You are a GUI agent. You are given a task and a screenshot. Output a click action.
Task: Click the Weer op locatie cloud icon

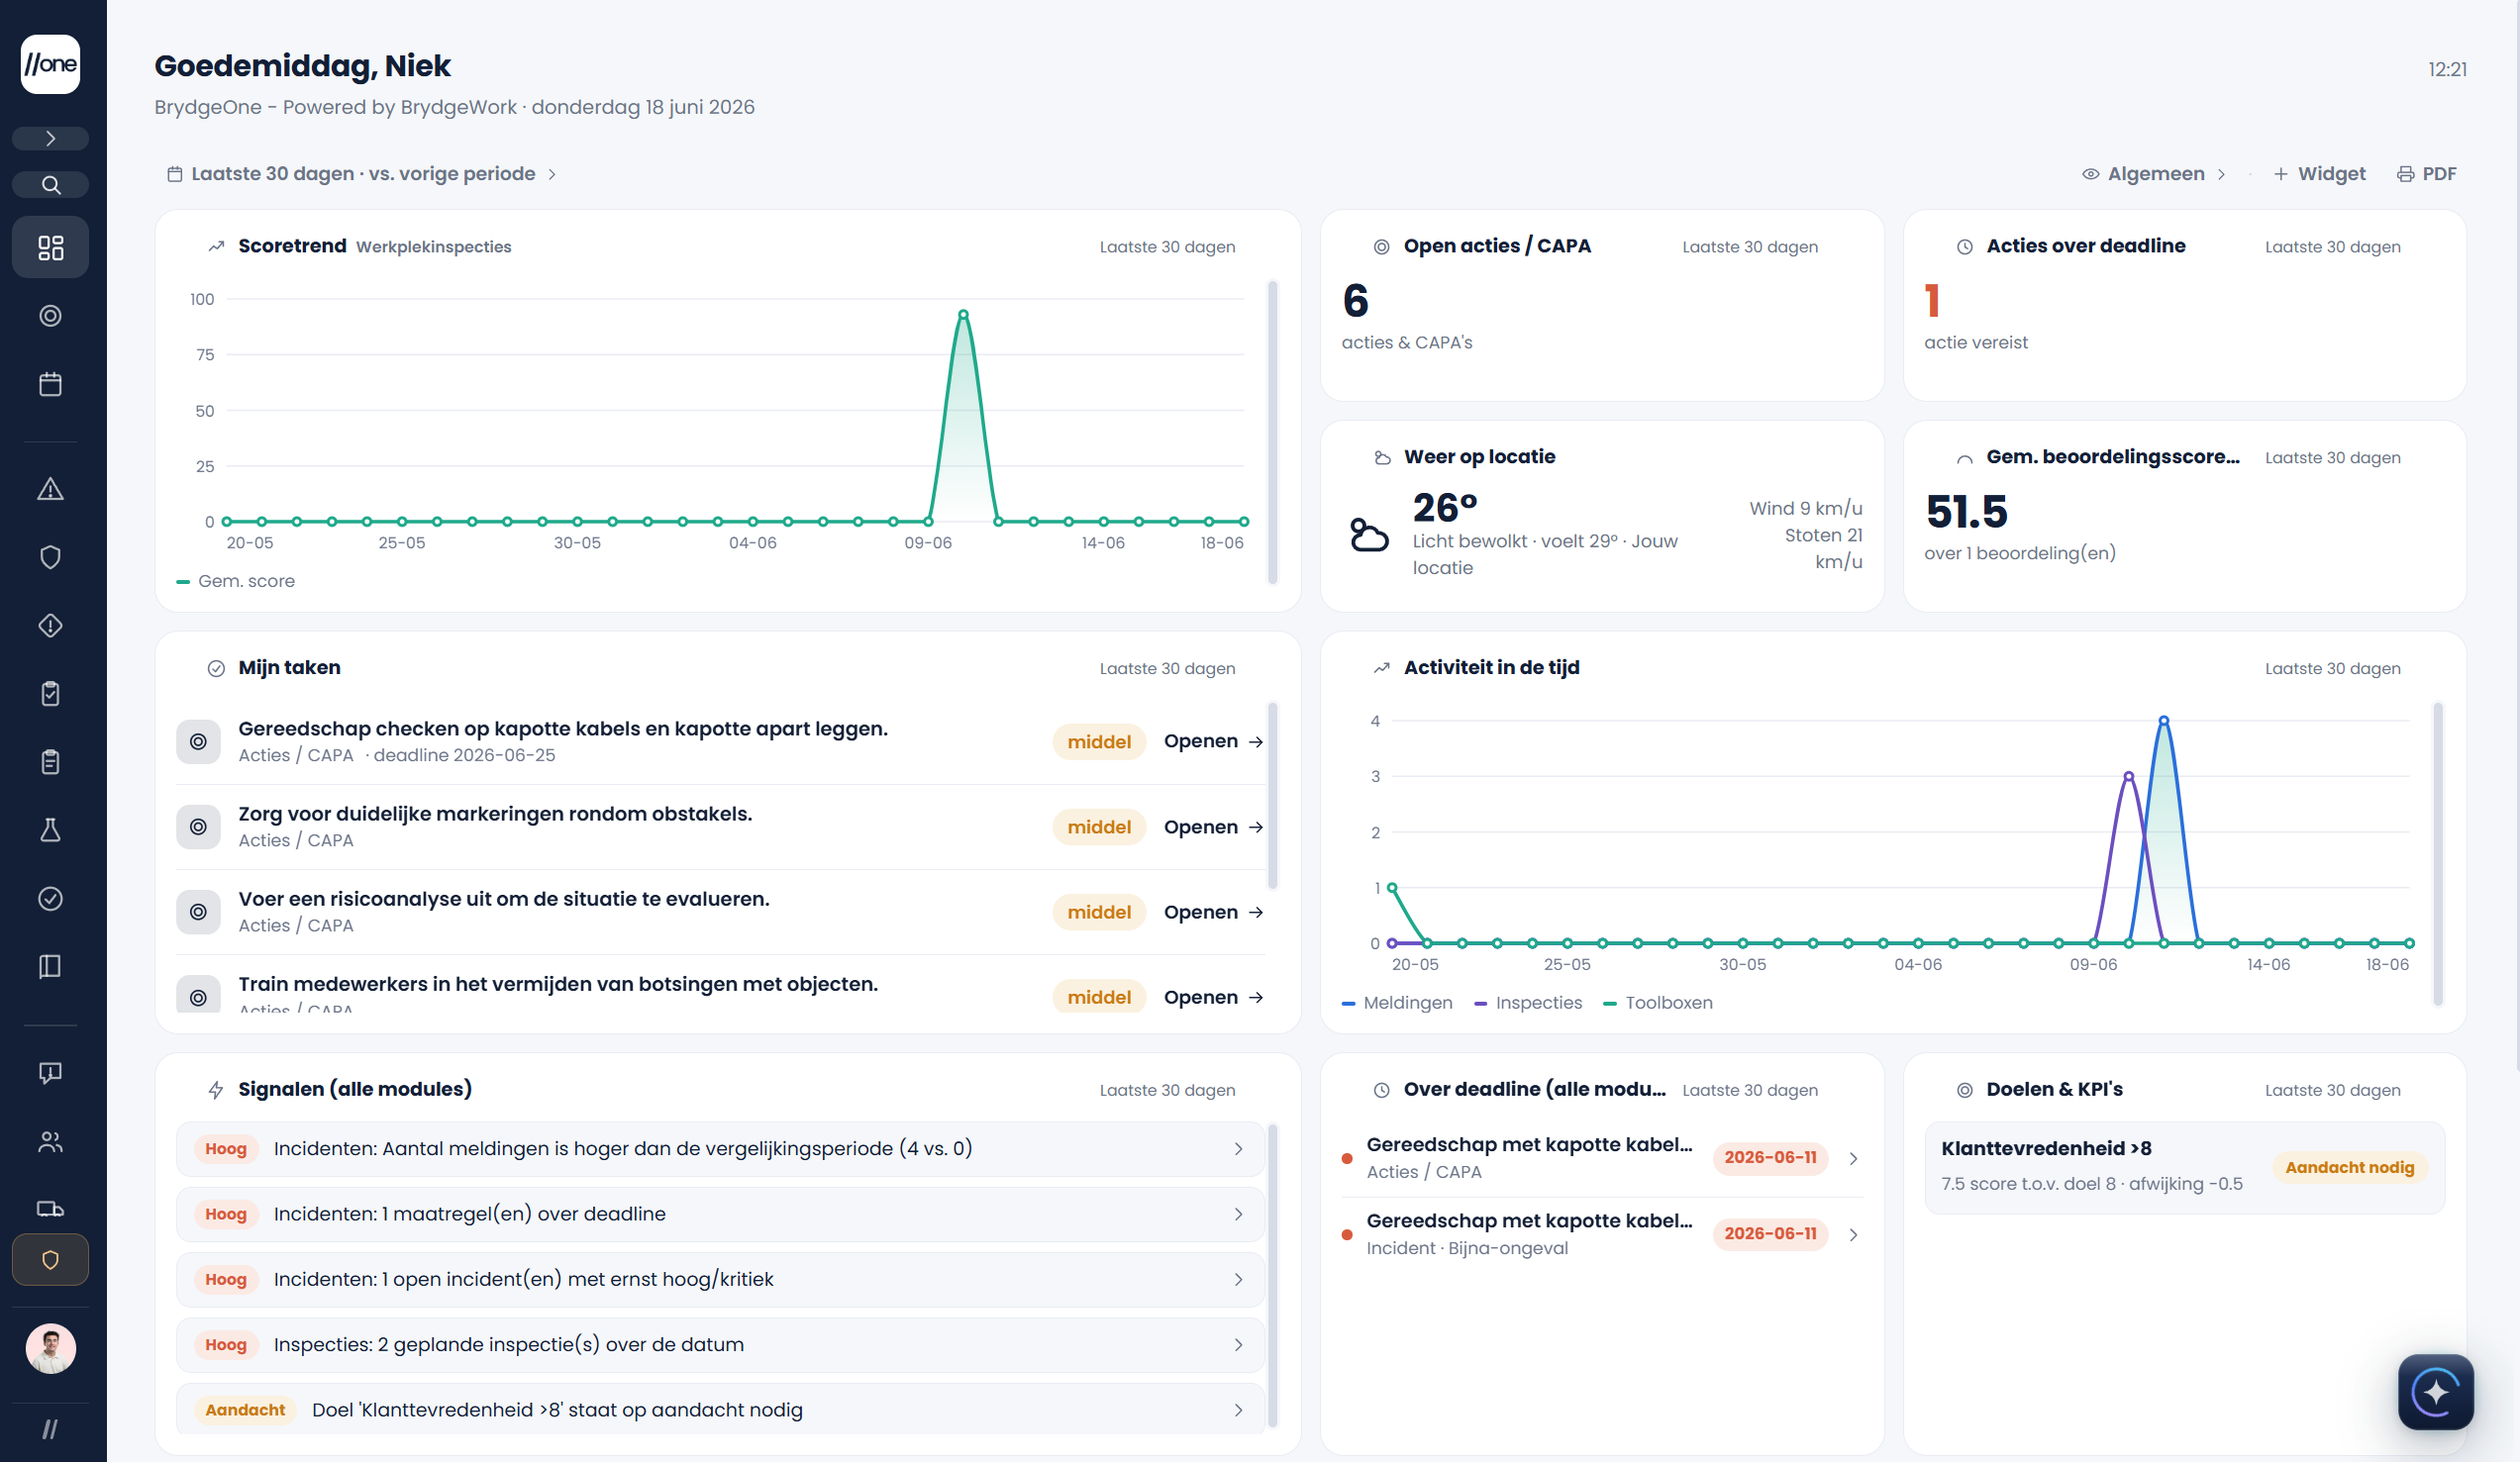click(x=1369, y=535)
